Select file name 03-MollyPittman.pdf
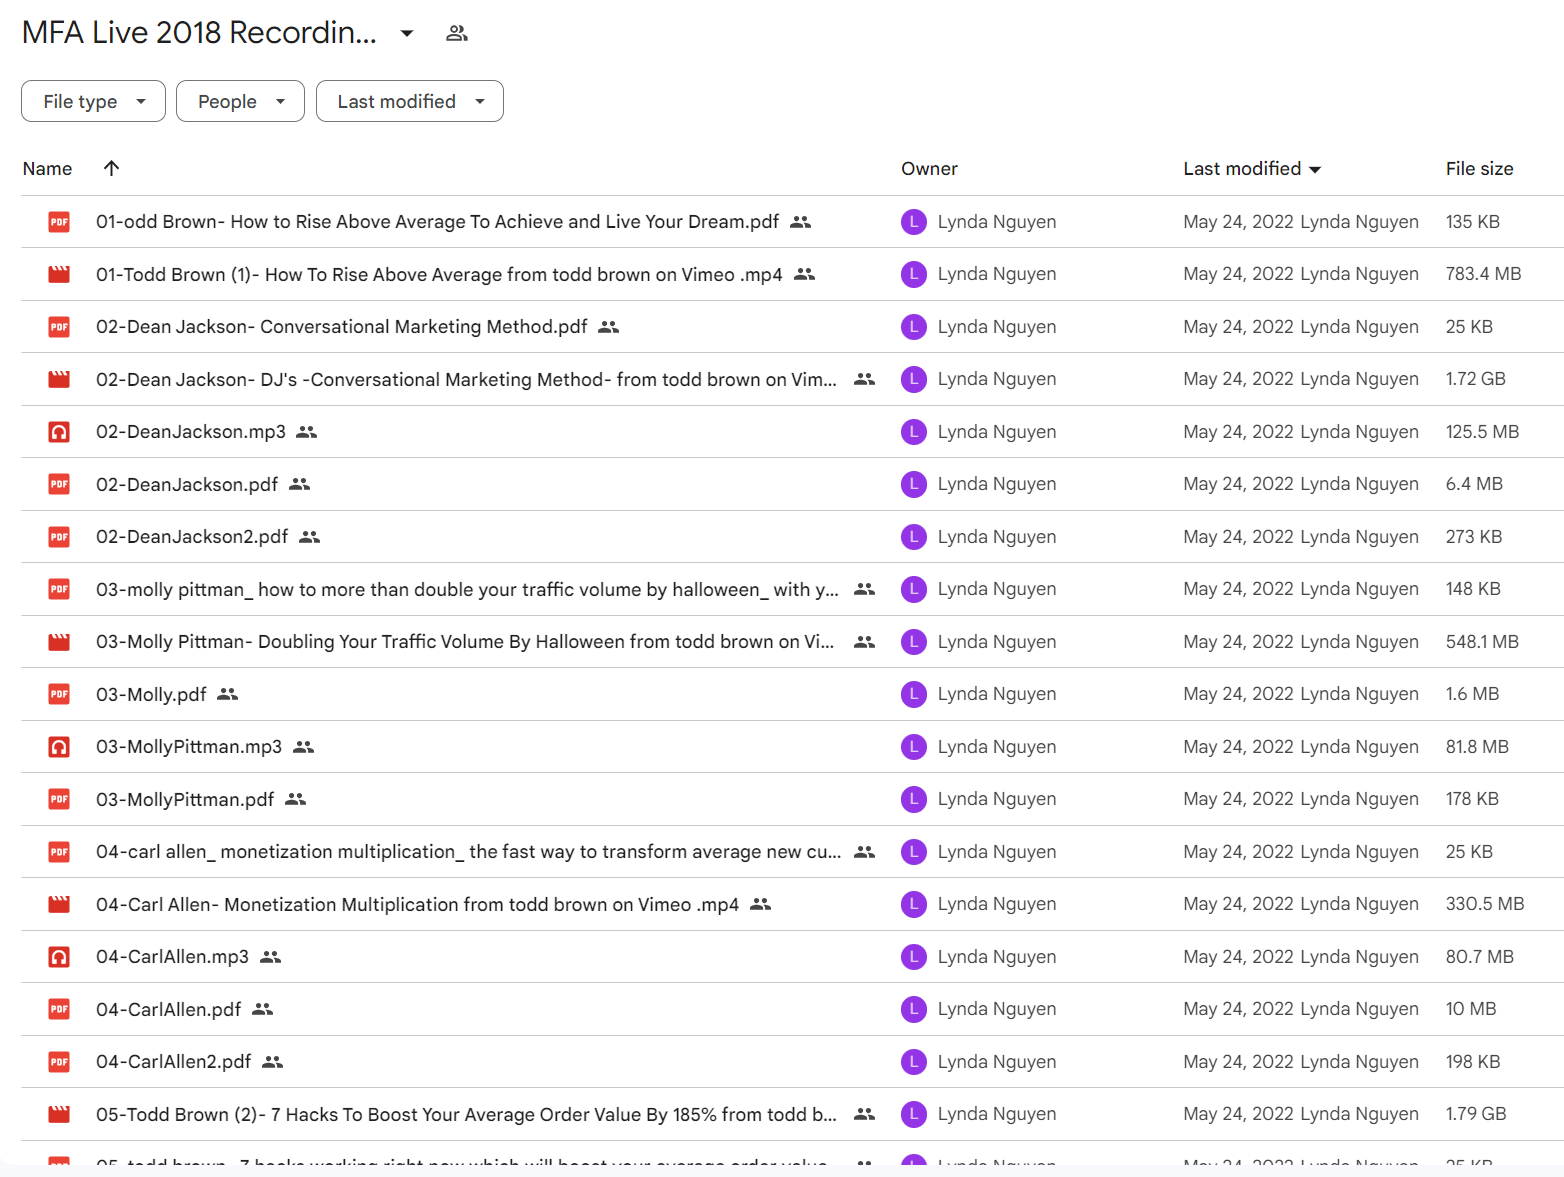Screen dimensions: 1564x1177 coord(185,799)
